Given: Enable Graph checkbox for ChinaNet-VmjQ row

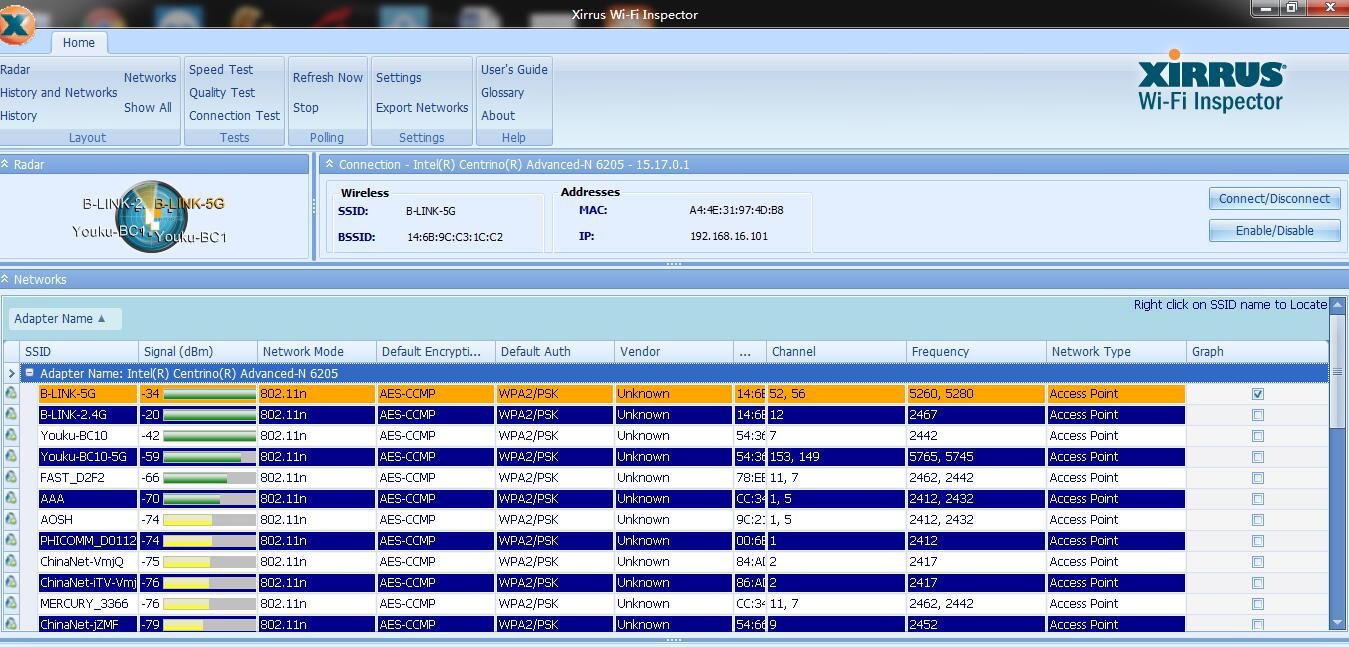Looking at the screenshot, I should pos(1258,562).
